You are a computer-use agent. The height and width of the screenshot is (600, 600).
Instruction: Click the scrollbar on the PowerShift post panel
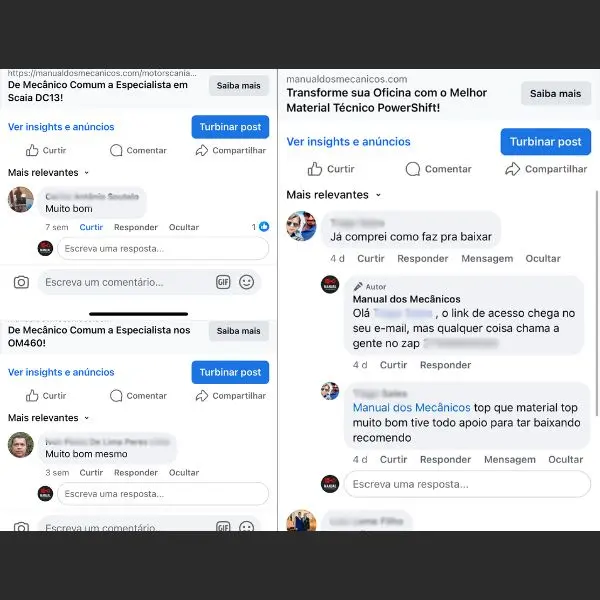click(x=597, y=302)
